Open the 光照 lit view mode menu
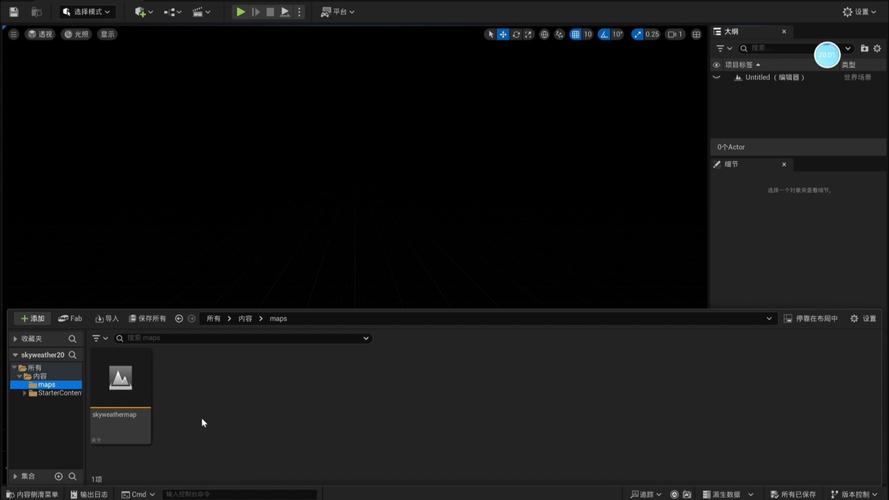This screenshot has width=889, height=500. [76, 34]
